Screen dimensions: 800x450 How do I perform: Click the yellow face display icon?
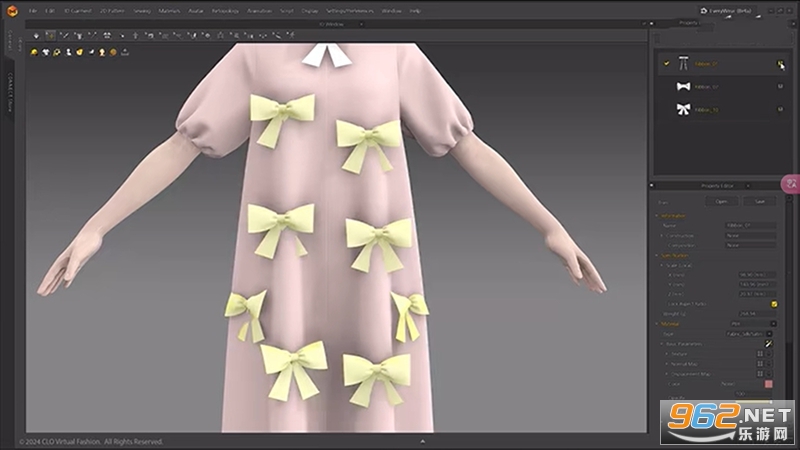tap(80, 52)
